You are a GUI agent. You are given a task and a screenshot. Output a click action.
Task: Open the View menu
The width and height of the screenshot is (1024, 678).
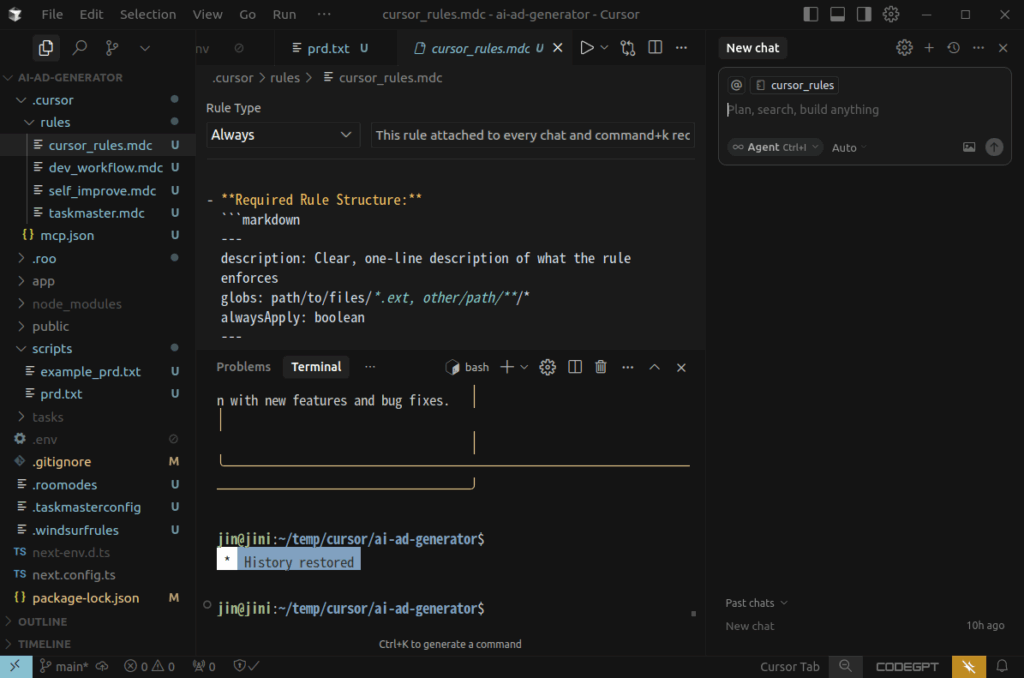pos(207,14)
